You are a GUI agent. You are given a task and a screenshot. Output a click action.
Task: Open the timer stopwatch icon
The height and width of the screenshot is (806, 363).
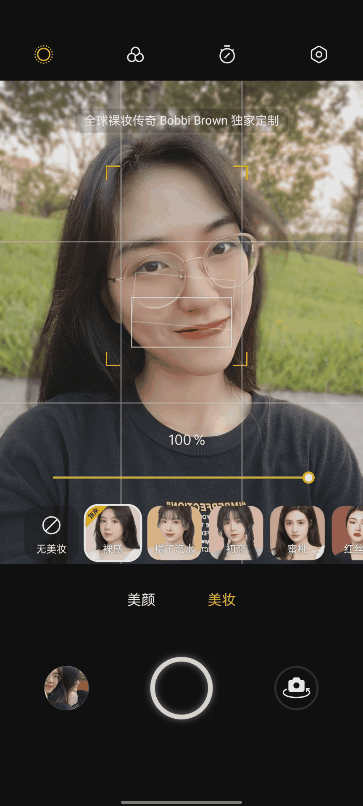pos(227,54)
